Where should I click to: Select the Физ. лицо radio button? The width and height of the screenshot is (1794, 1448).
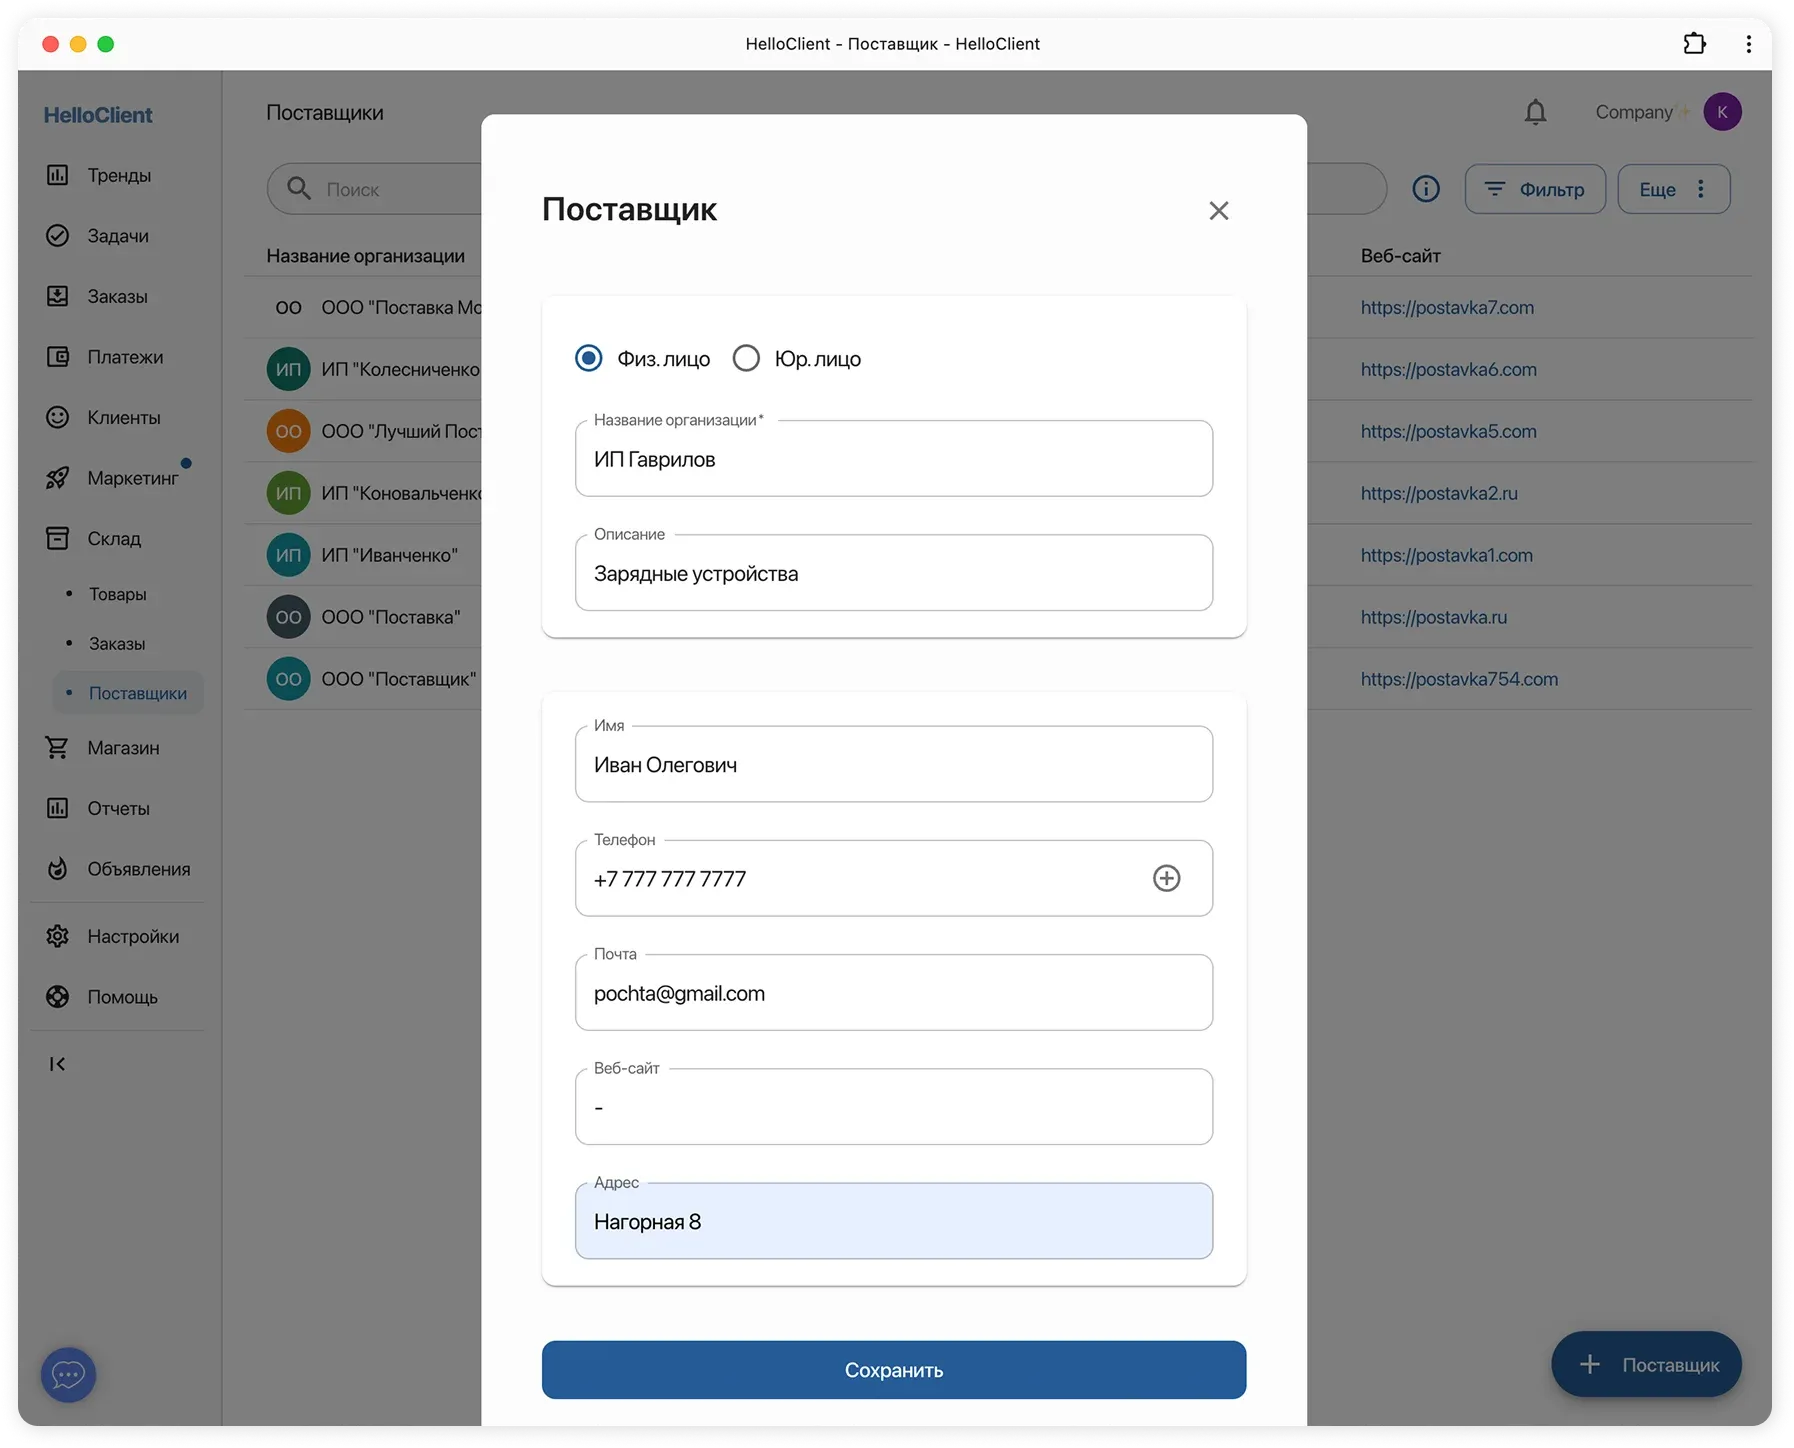(589, 358)
